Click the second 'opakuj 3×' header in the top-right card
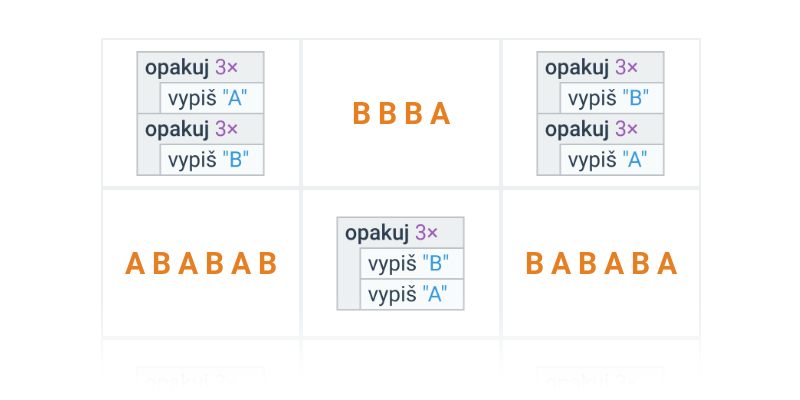Image resolution: width=800 pixels, height=400 pixels. point(601,129)
